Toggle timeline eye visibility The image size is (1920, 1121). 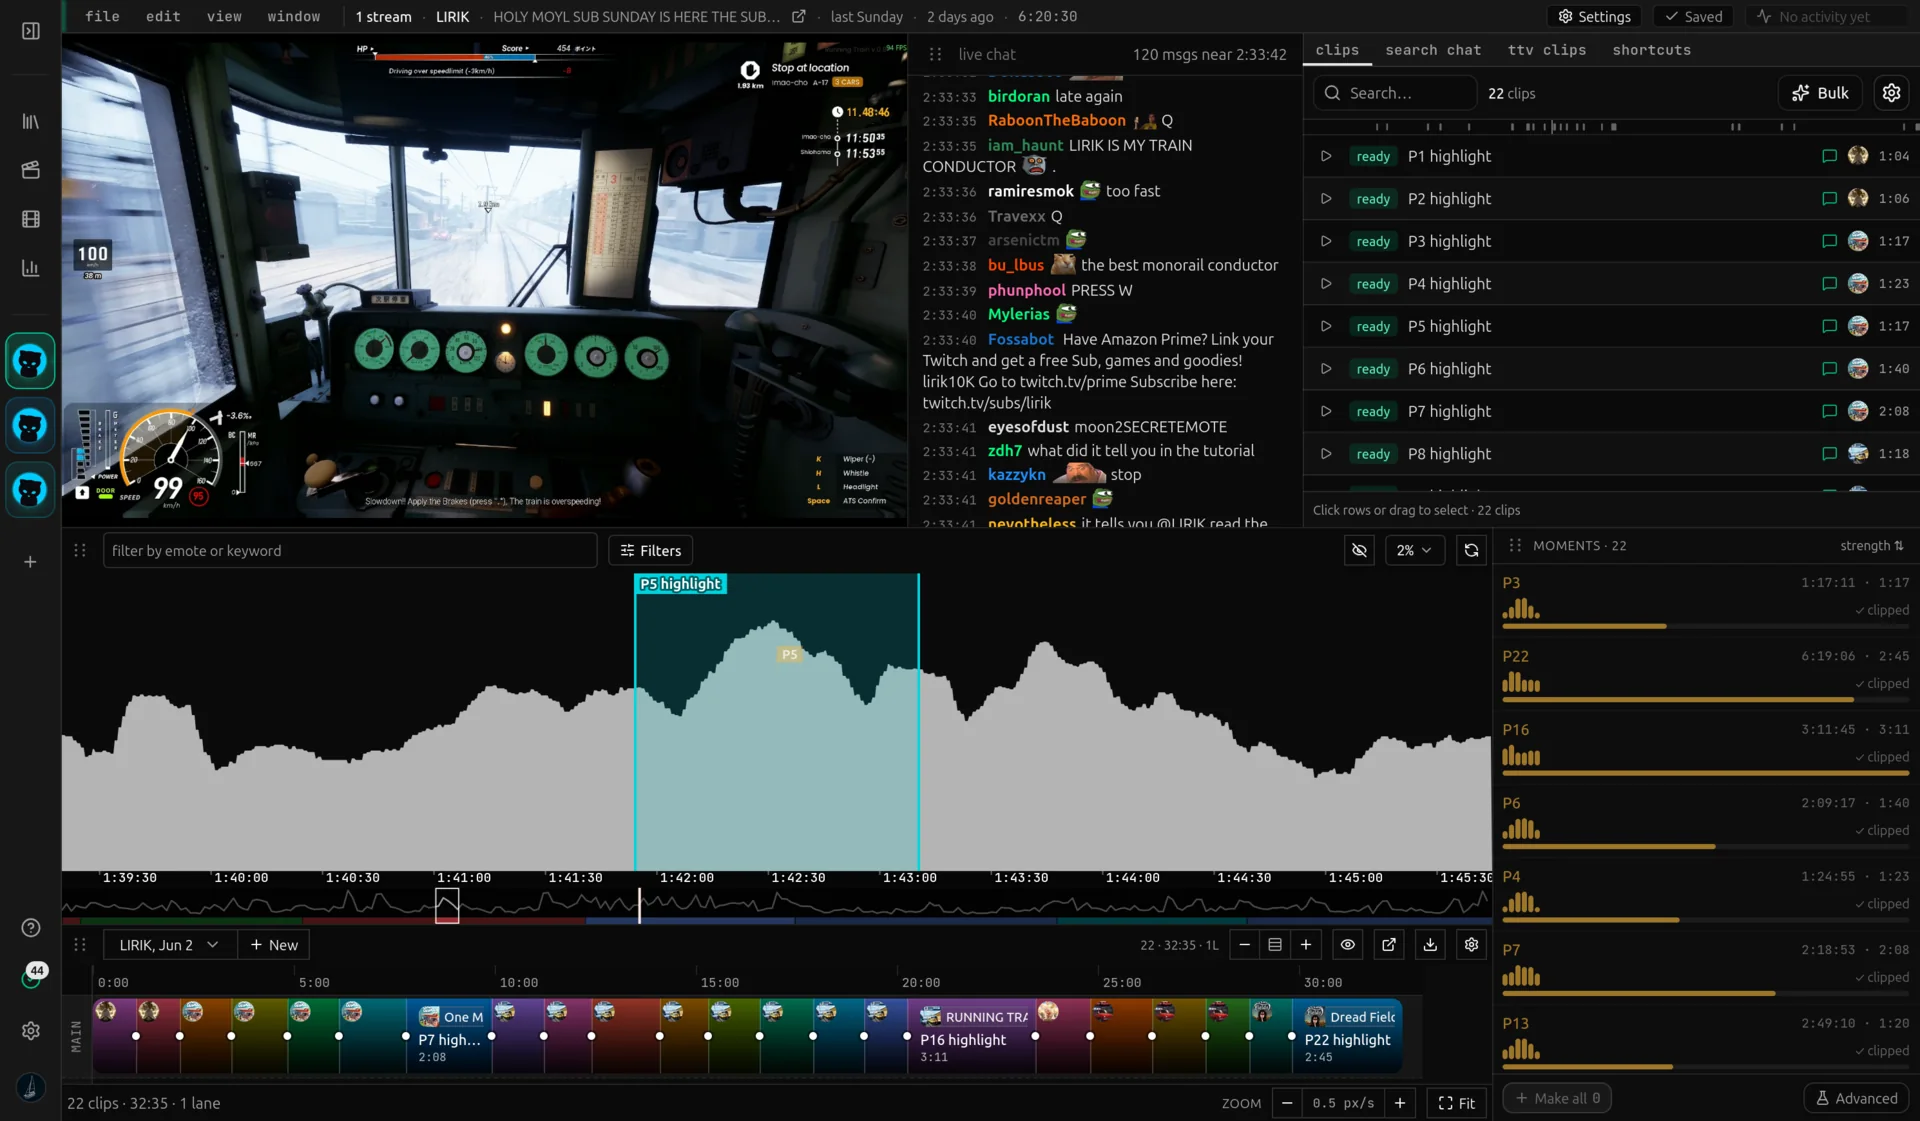point(1348,945)
